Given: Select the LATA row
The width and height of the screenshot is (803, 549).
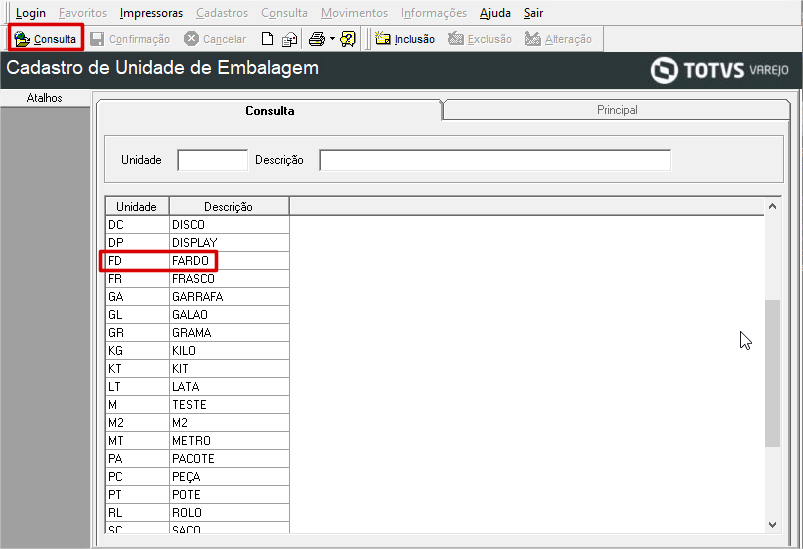Looking at the screenshot, I should [x=197, y=387].
